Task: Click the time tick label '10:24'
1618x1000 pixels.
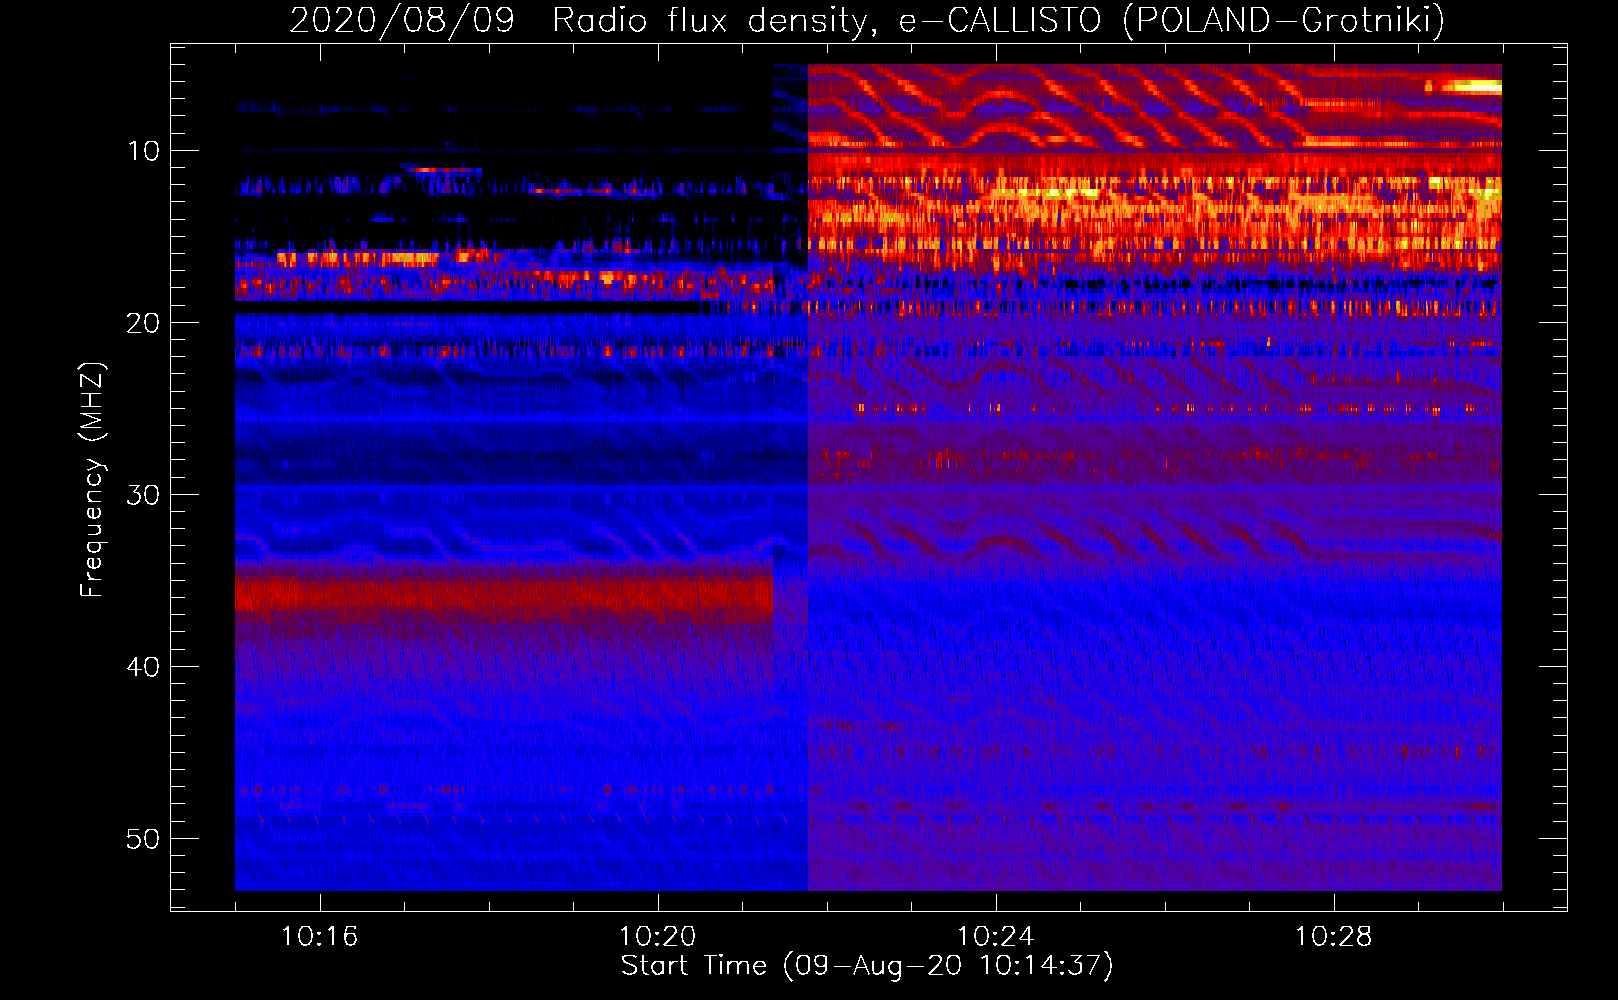Action: [995, 937]
